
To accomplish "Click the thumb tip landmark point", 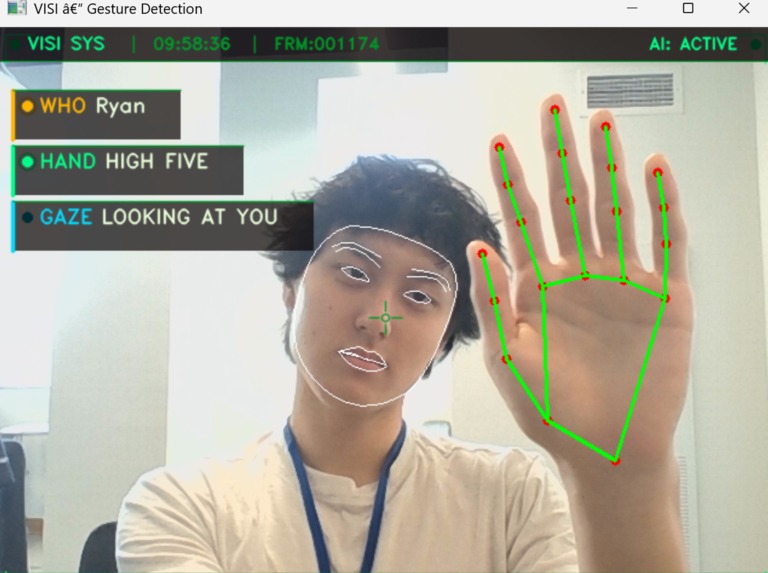I will (482, 253).
